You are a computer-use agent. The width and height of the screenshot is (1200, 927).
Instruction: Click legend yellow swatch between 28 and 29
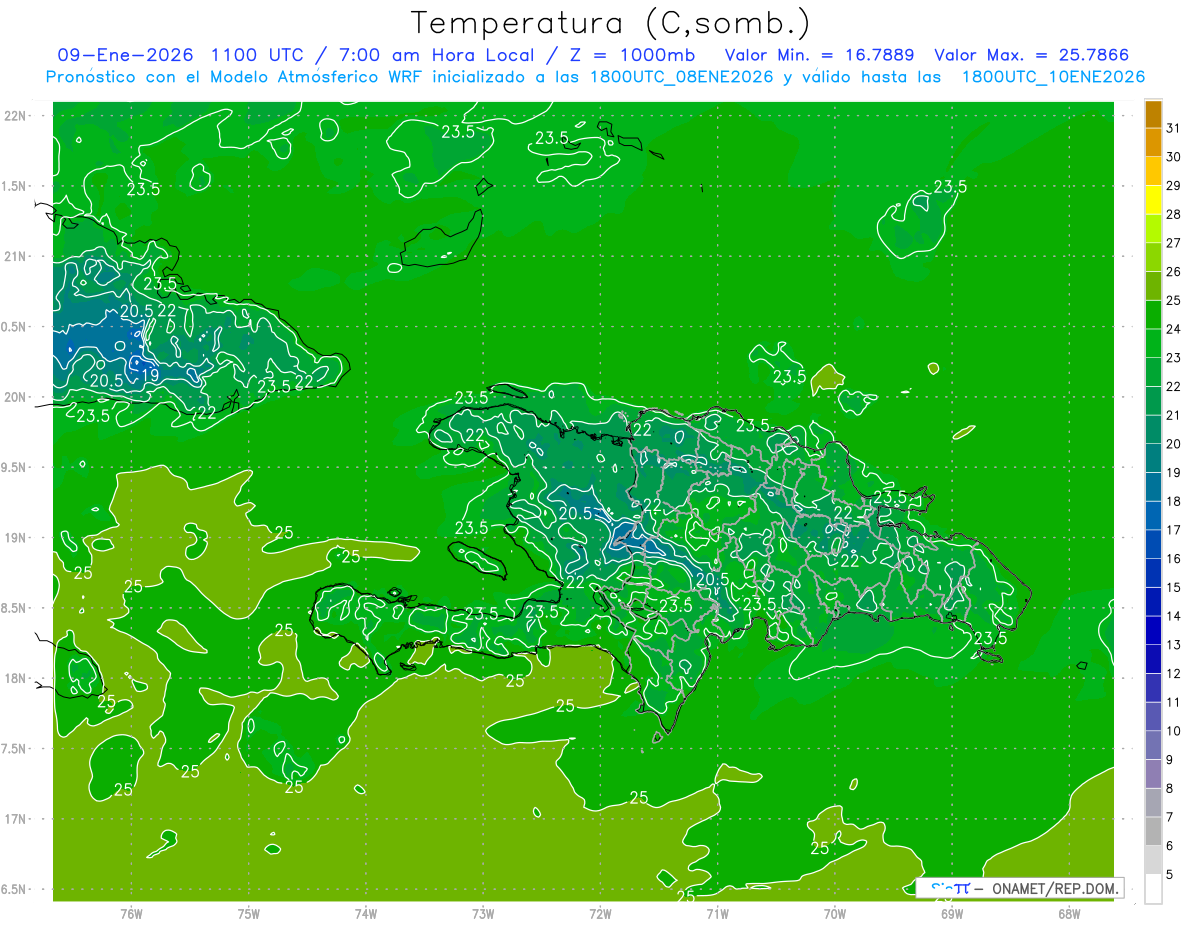click(x=1153, y=199)
